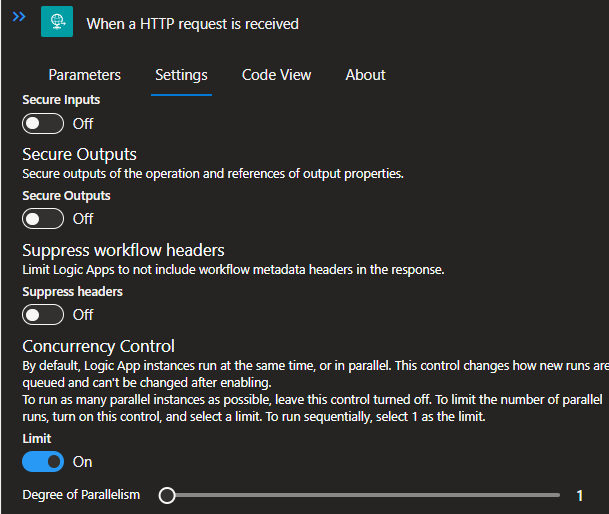Screen dimensions: 609x514
Task: Toggle the Suppress headers switch
Action: [x=43, y=315]
